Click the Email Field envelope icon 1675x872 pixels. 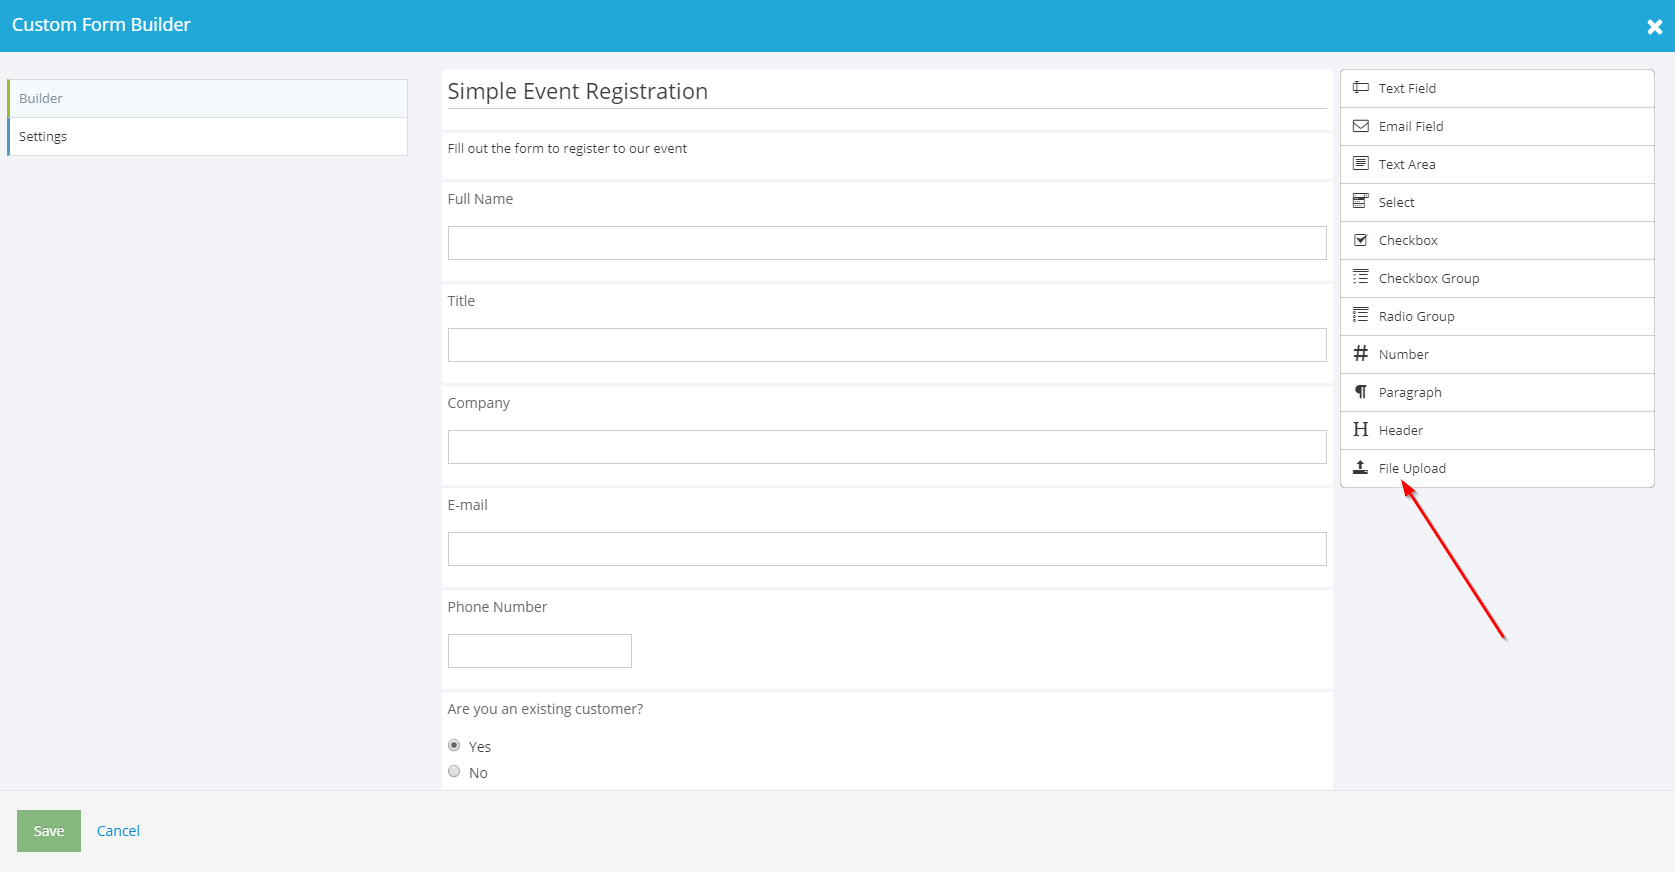click(1360, 126)
